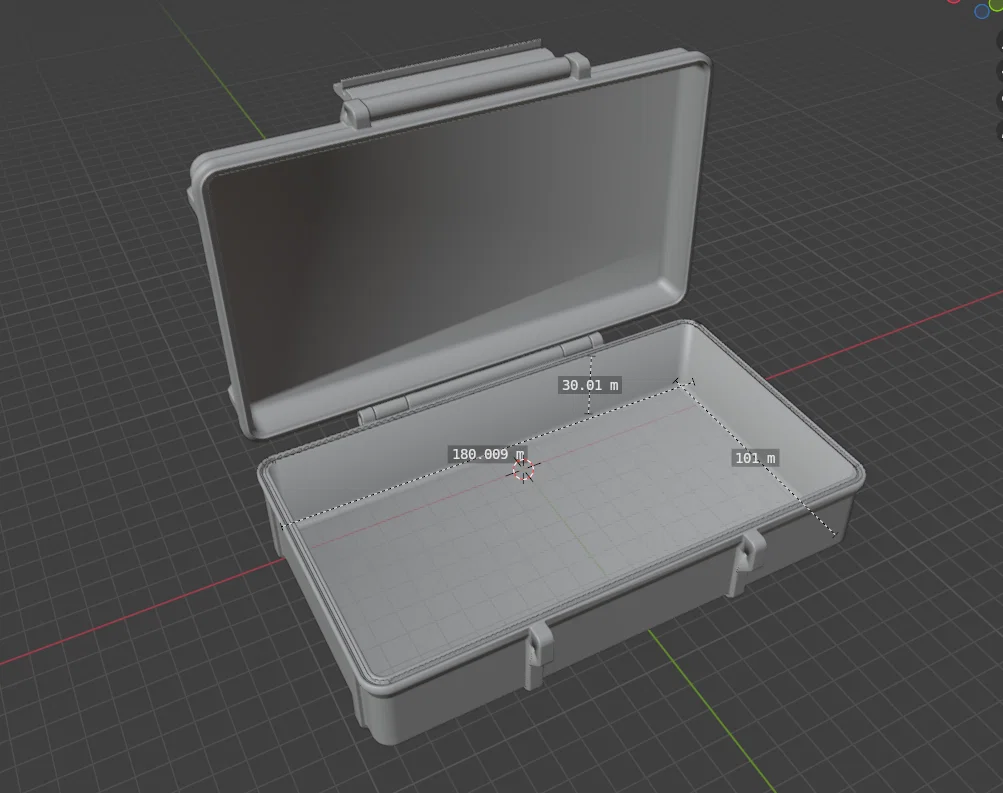
Task: Click the 30.01 m measurement label
Action: click(590, 385)
